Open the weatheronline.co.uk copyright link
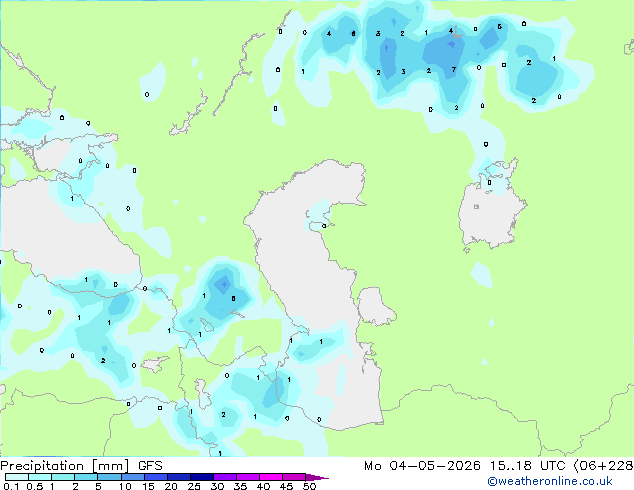Screen dimensions: 634x490 click(550, 481)
